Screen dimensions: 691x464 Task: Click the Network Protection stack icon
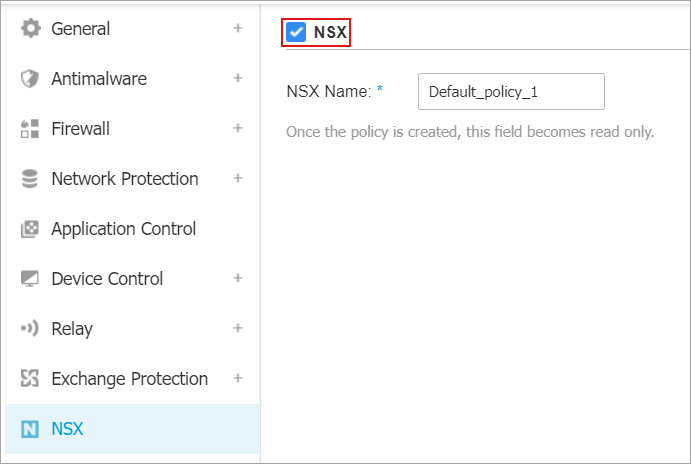point(30,179)
